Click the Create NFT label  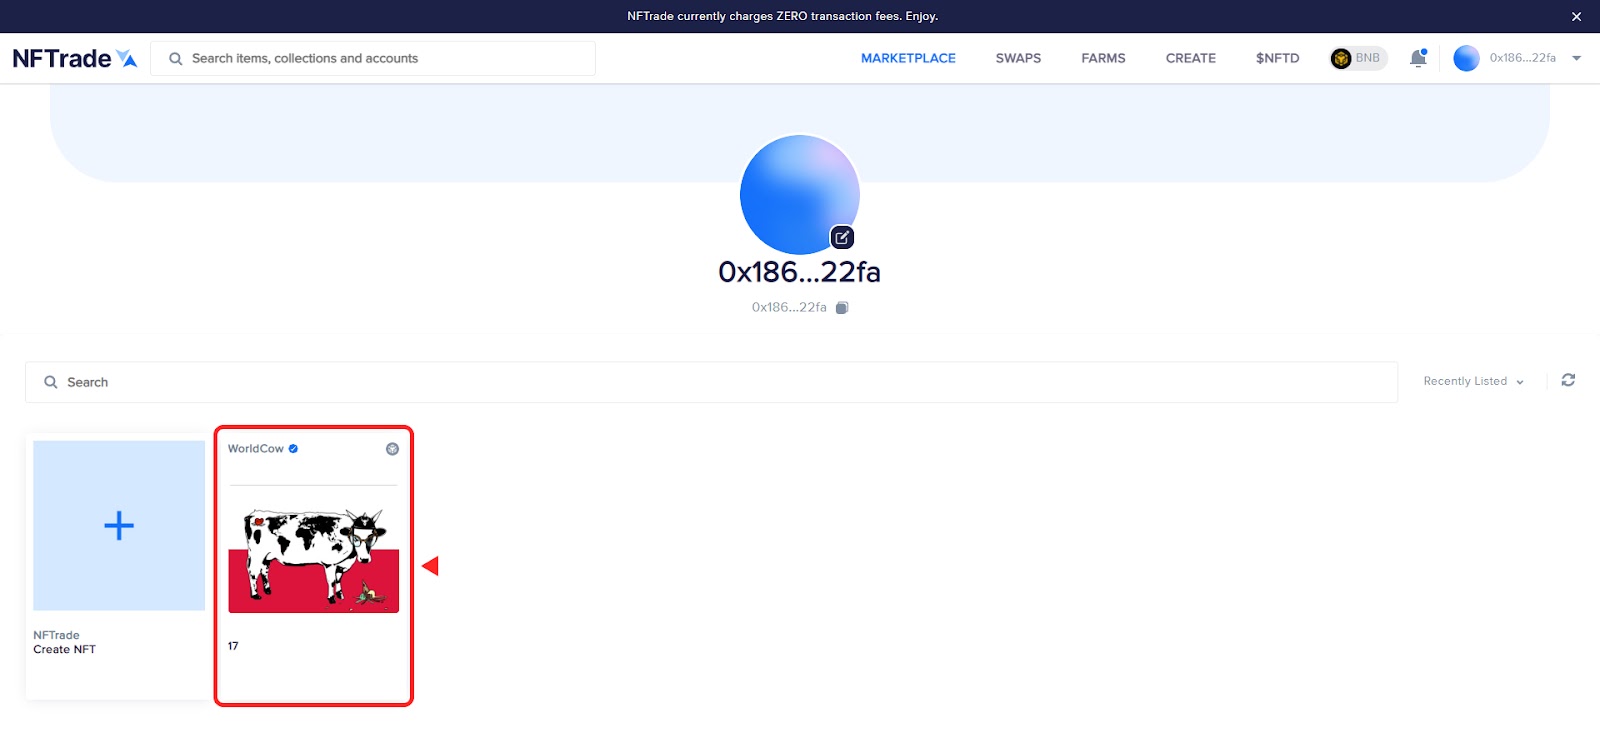click(64, 650)
